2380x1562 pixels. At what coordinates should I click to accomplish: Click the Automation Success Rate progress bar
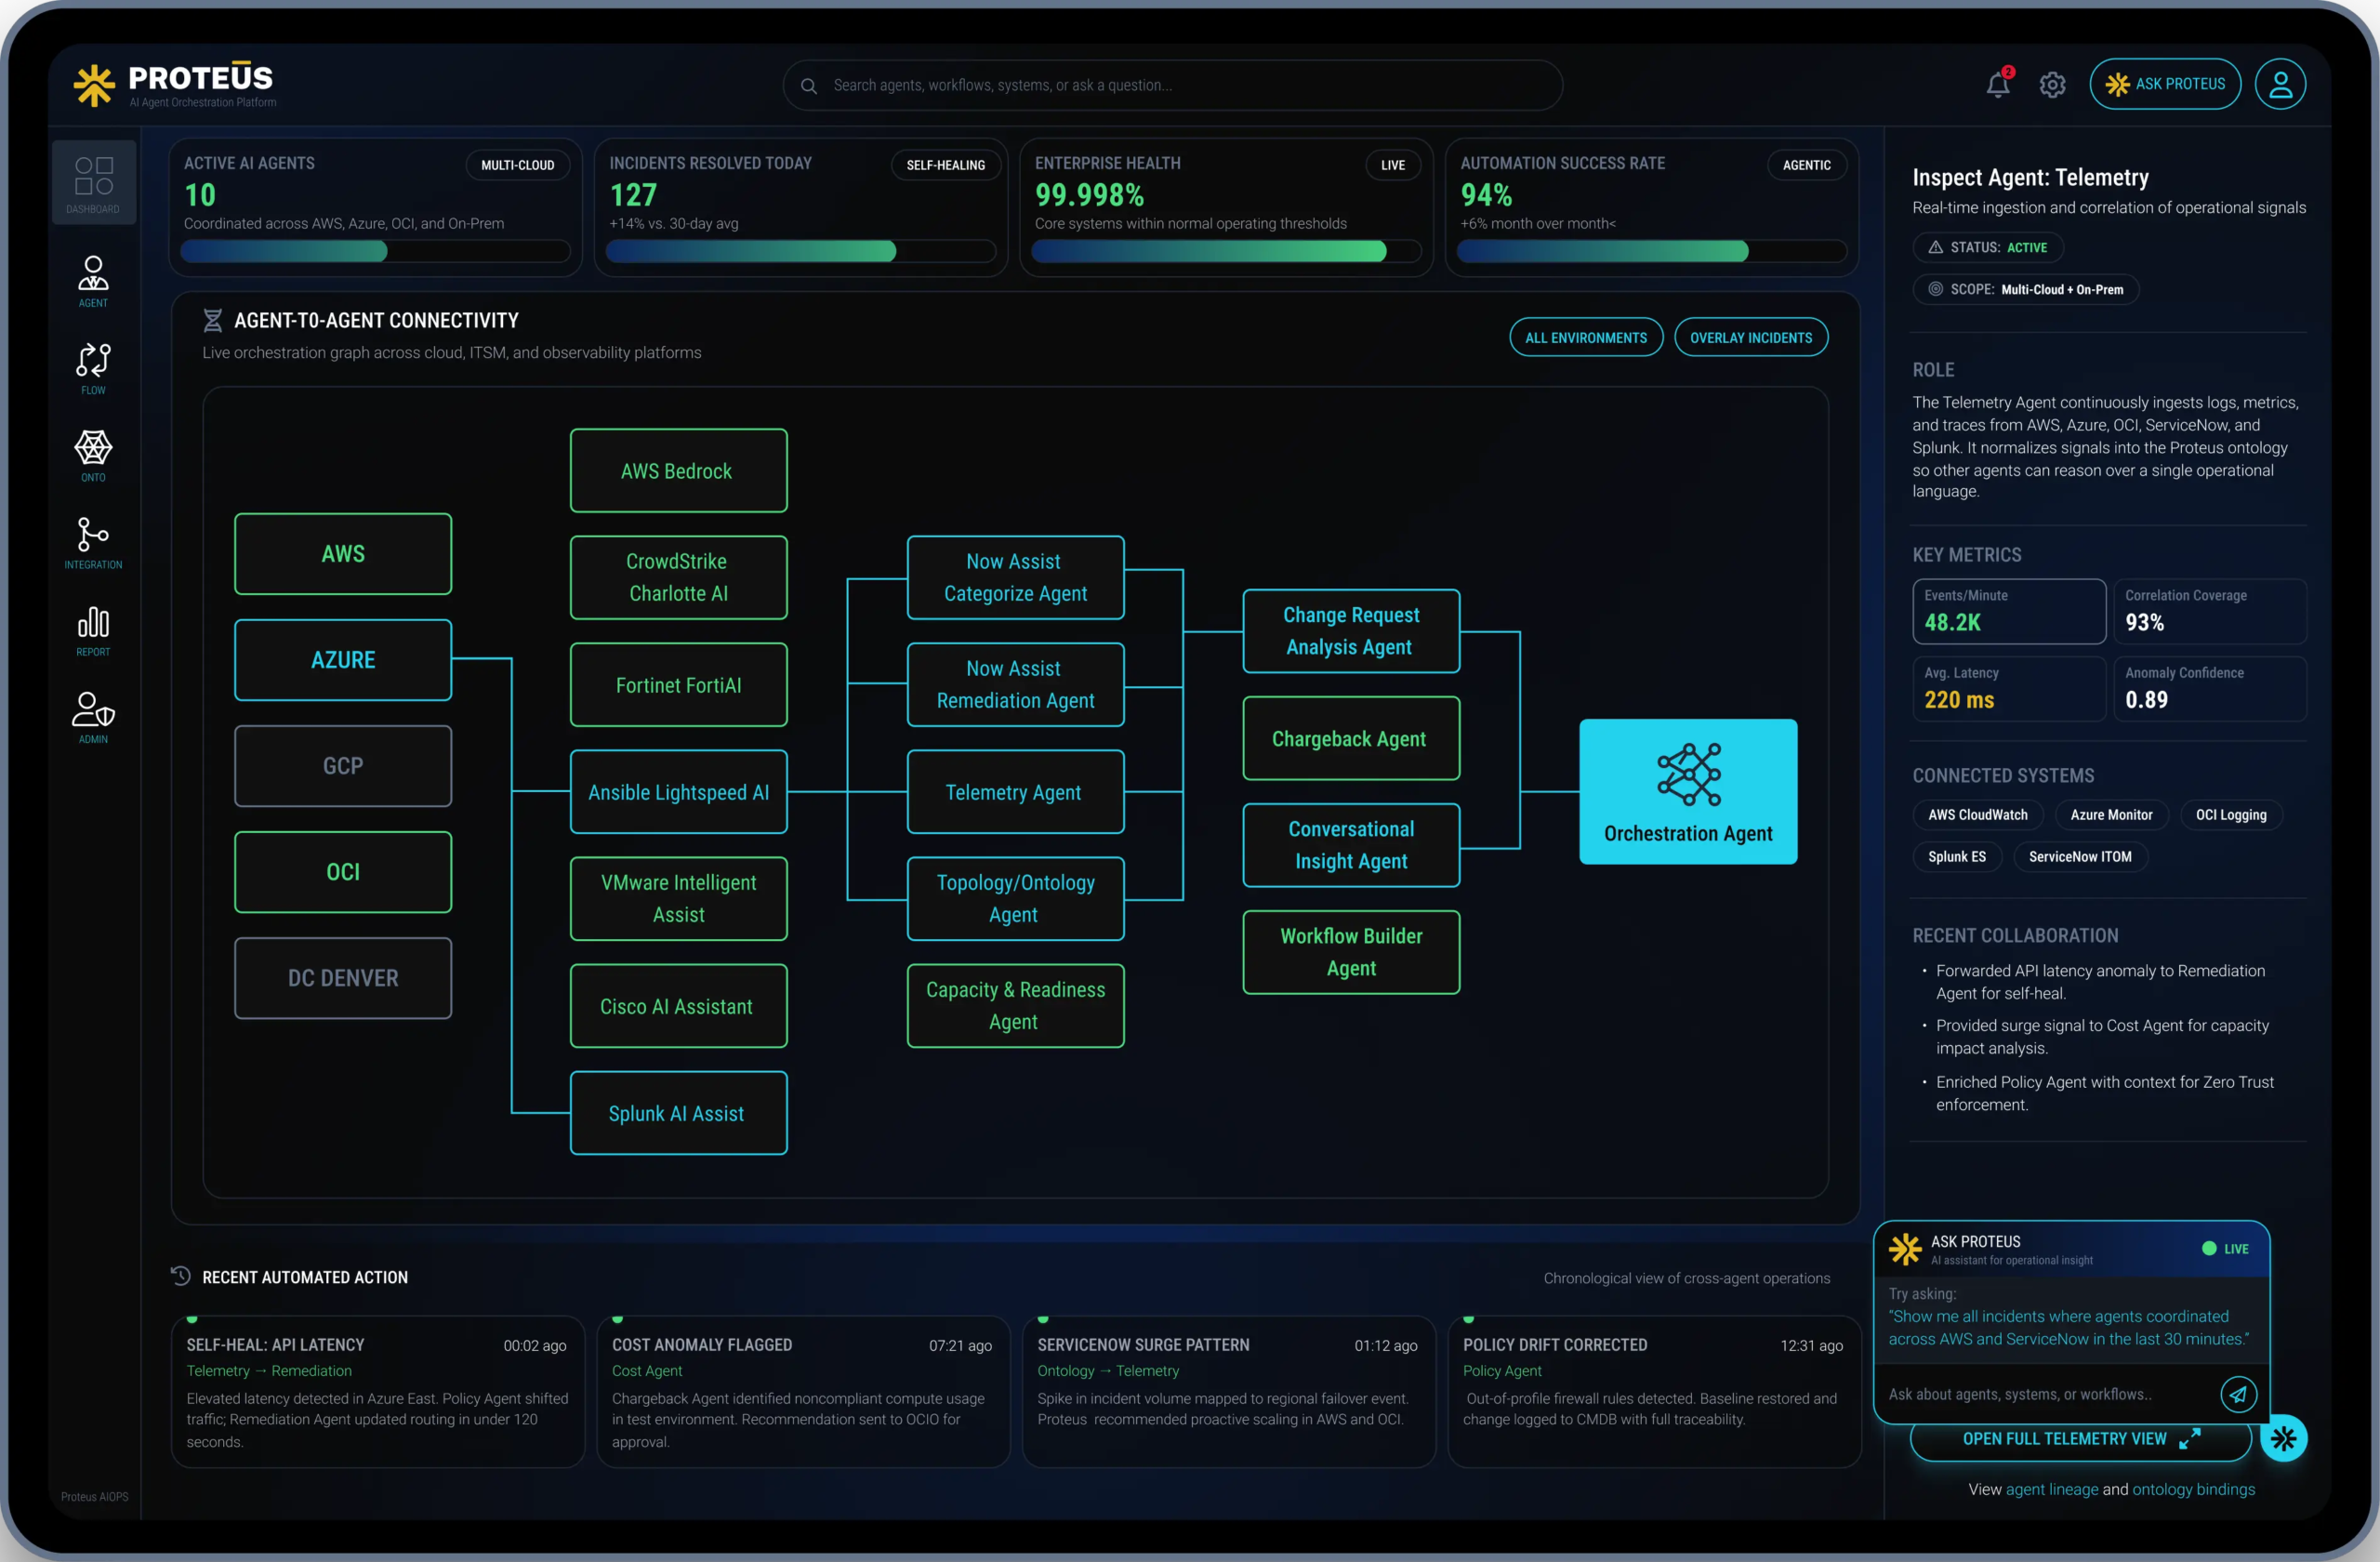pos(1650,252)
